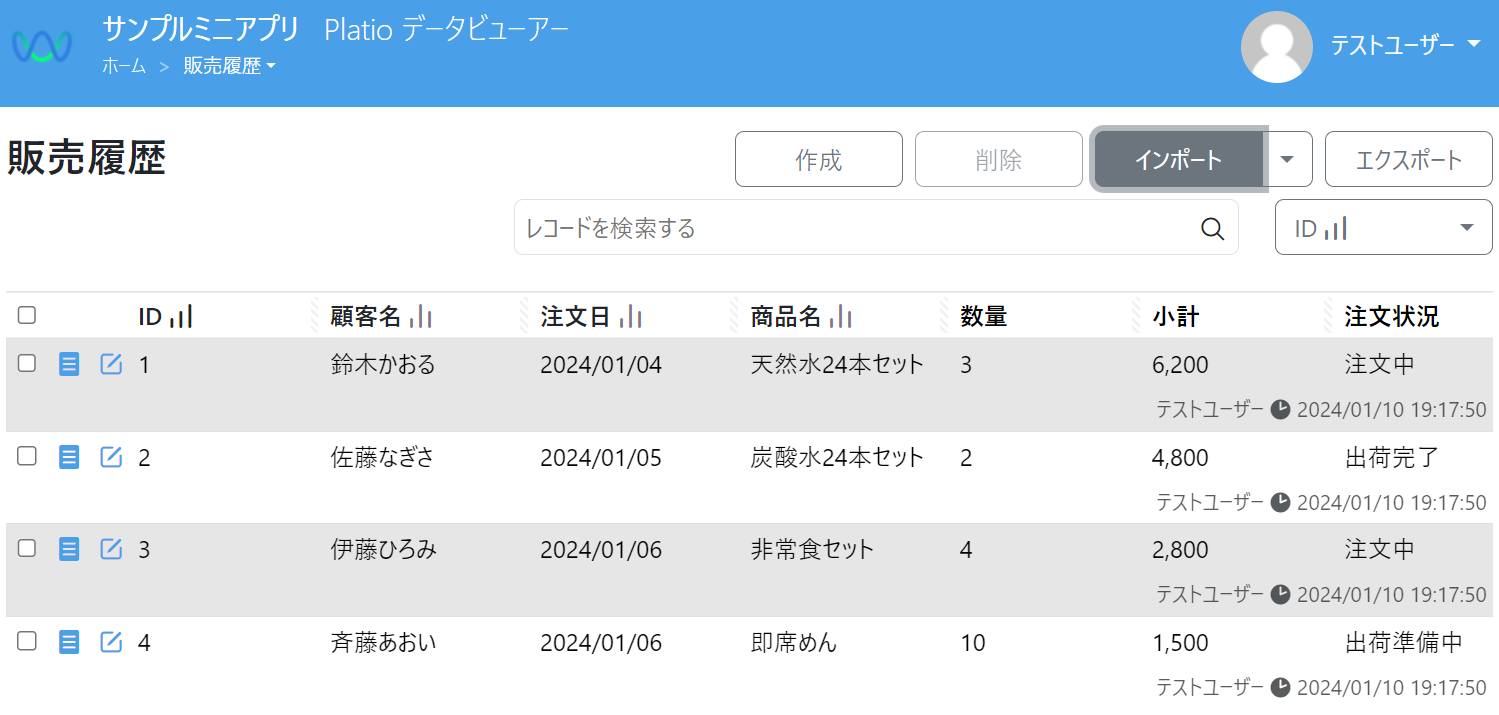Image resolution: width=1499 pixels, height=715 pixels.
Task: Click subtotal value 1,500
Action: point(1180,643)
